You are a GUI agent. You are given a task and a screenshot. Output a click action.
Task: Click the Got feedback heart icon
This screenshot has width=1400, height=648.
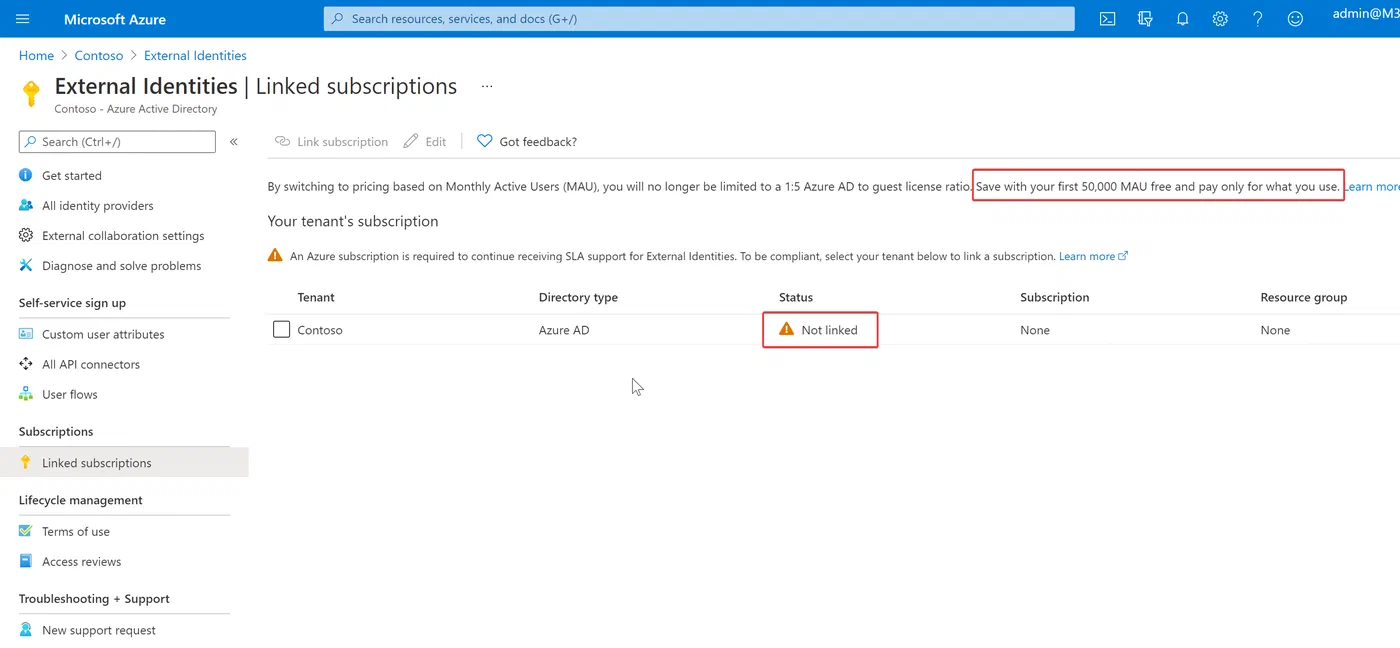(485, 142)
